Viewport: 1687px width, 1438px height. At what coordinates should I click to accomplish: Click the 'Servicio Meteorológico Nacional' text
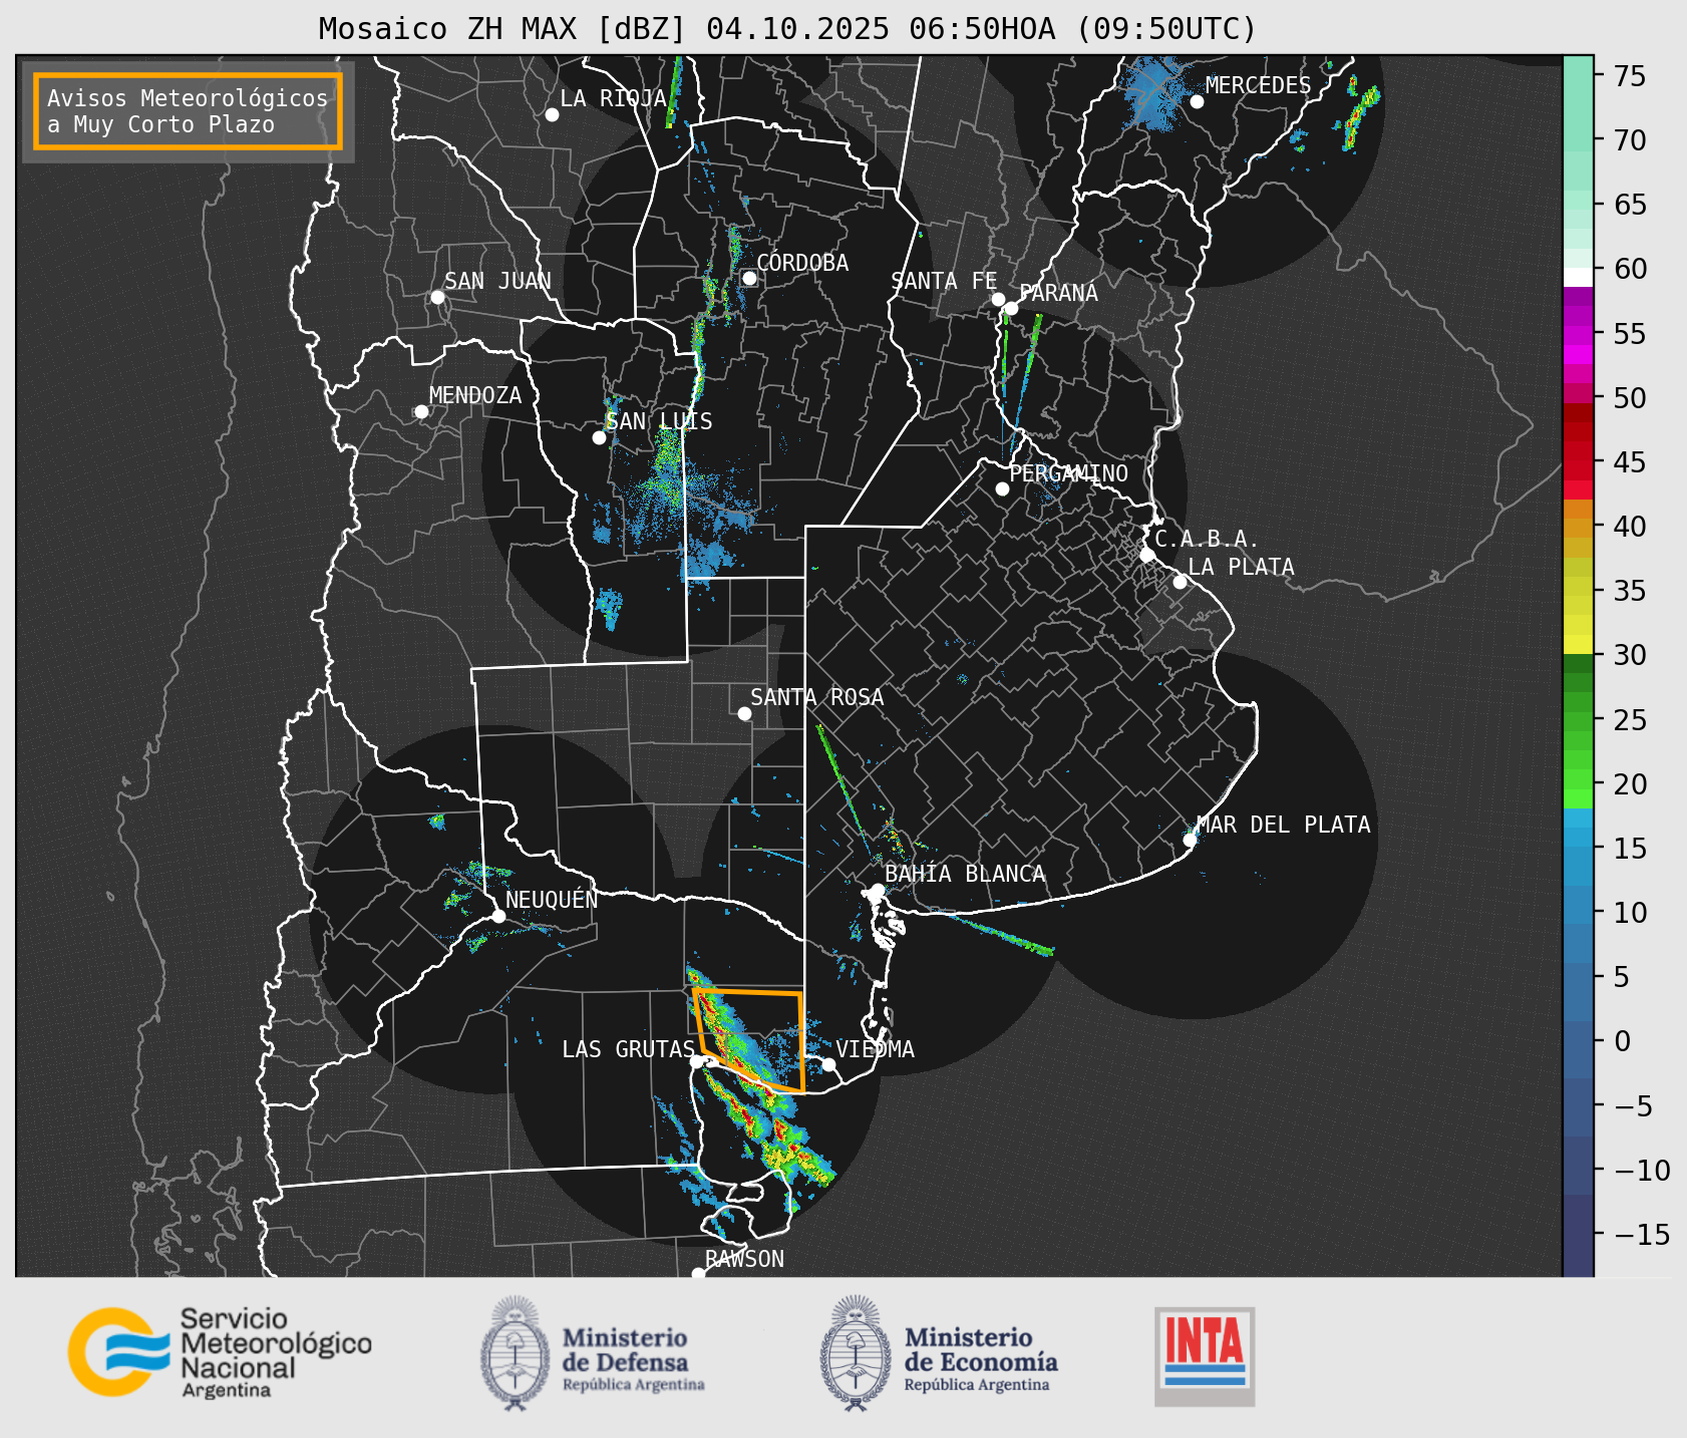click(276, 1343)
